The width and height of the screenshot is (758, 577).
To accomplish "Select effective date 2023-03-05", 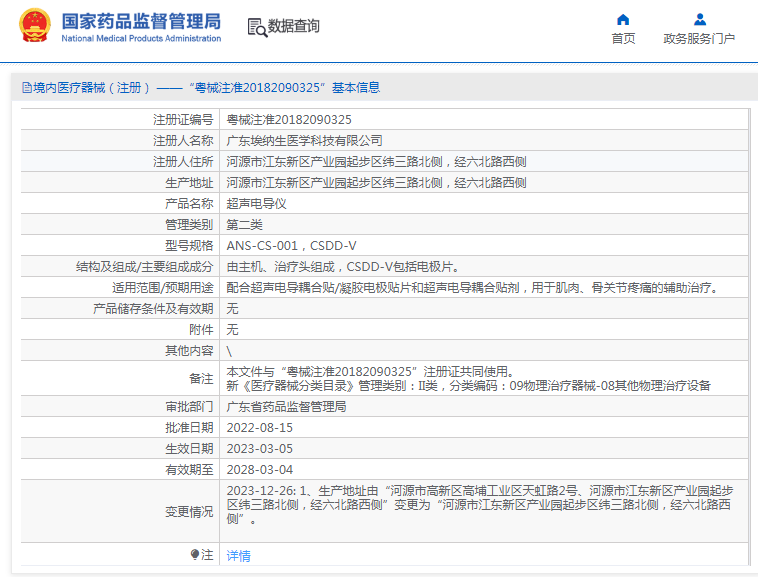I will pyautogui.click(x=260, y=448).
